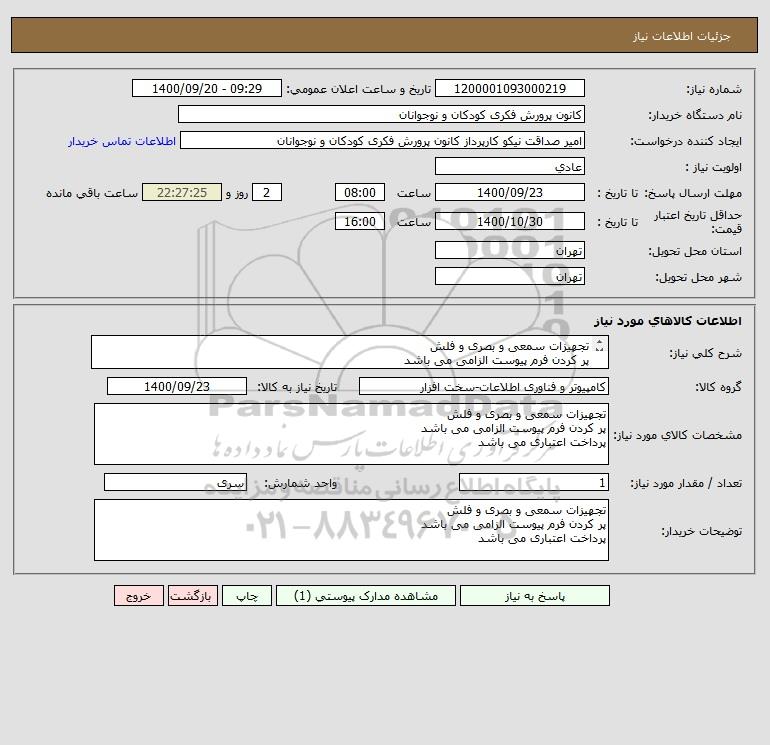Click the priority field عادی
770x745 pixels.
[510, 166]
